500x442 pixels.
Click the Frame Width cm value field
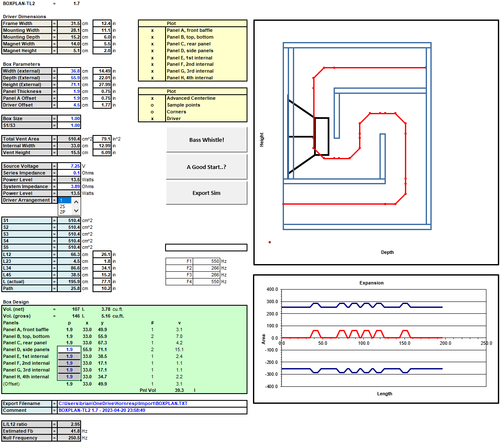69,23
